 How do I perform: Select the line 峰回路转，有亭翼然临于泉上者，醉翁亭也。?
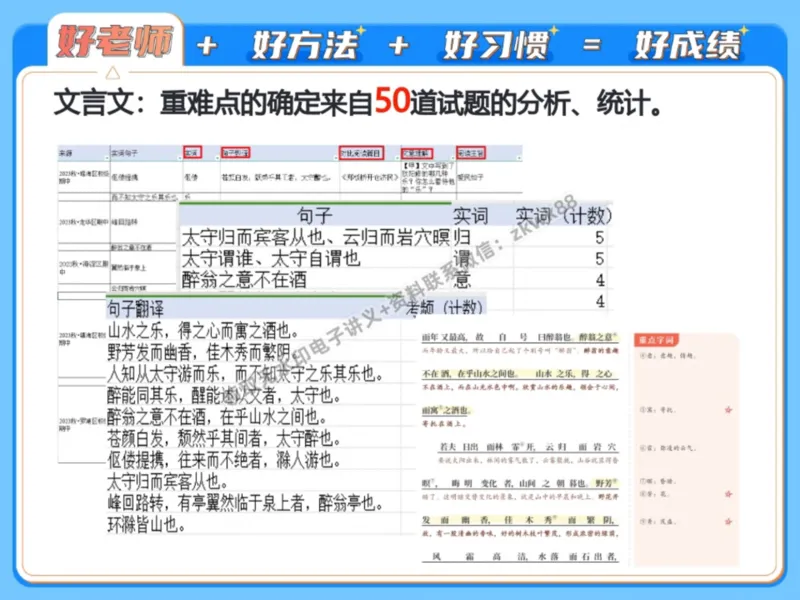pyautogui.click(x=245, y=503)
